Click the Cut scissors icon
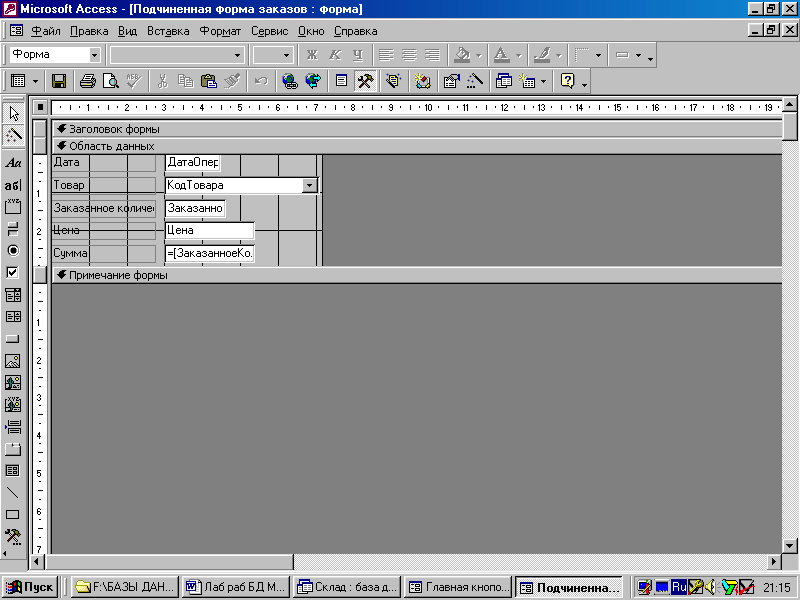Screen dimensions: 800x600 (x=162, y=81)
